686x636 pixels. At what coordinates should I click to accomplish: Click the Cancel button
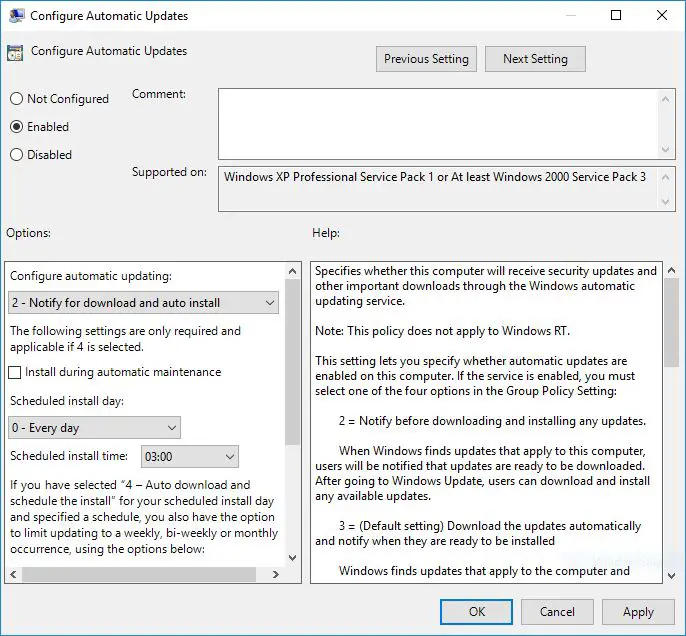(x=557, y=612)
